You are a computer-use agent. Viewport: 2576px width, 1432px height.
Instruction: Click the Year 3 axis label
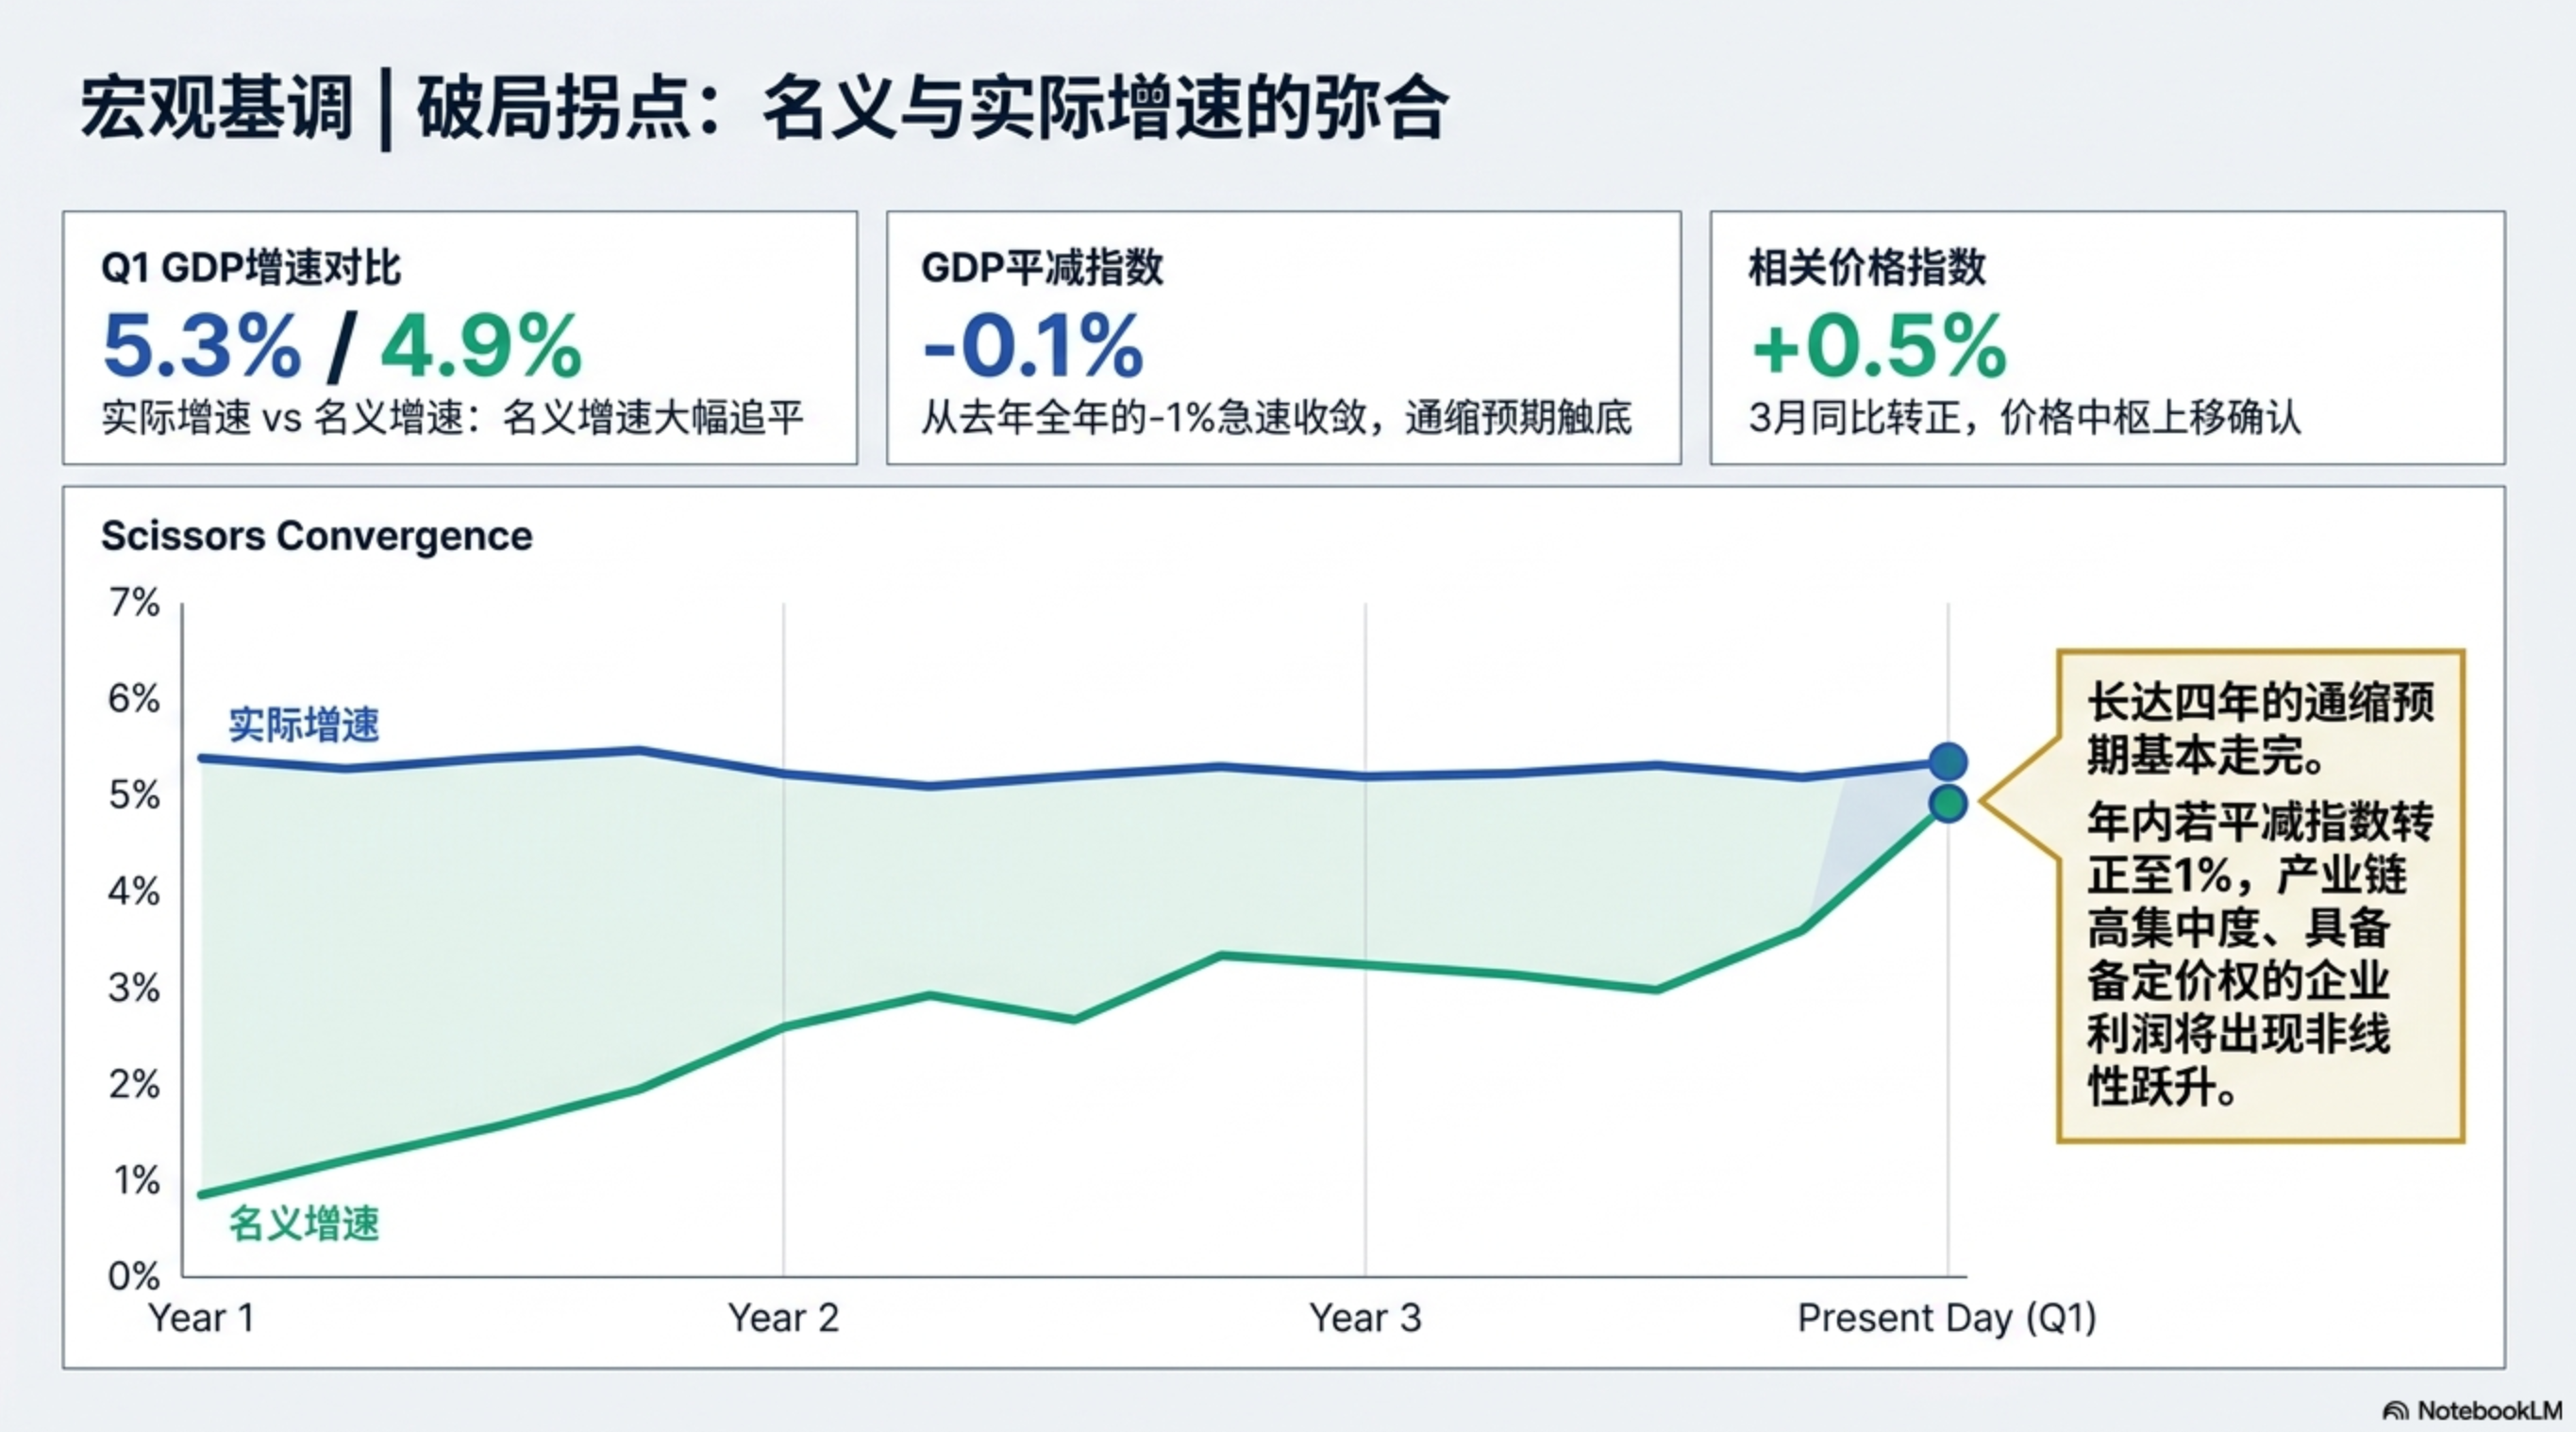click(1365, 1318)
